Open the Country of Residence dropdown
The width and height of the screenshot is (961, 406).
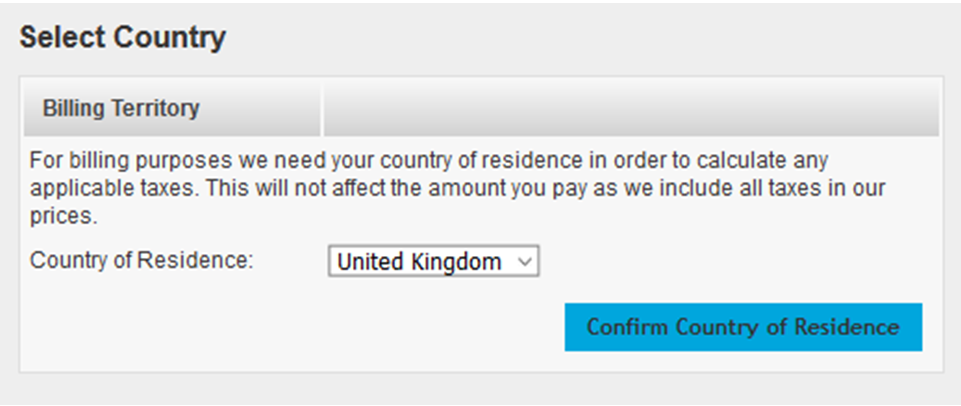pyautogui.click(x=433, y=262)
